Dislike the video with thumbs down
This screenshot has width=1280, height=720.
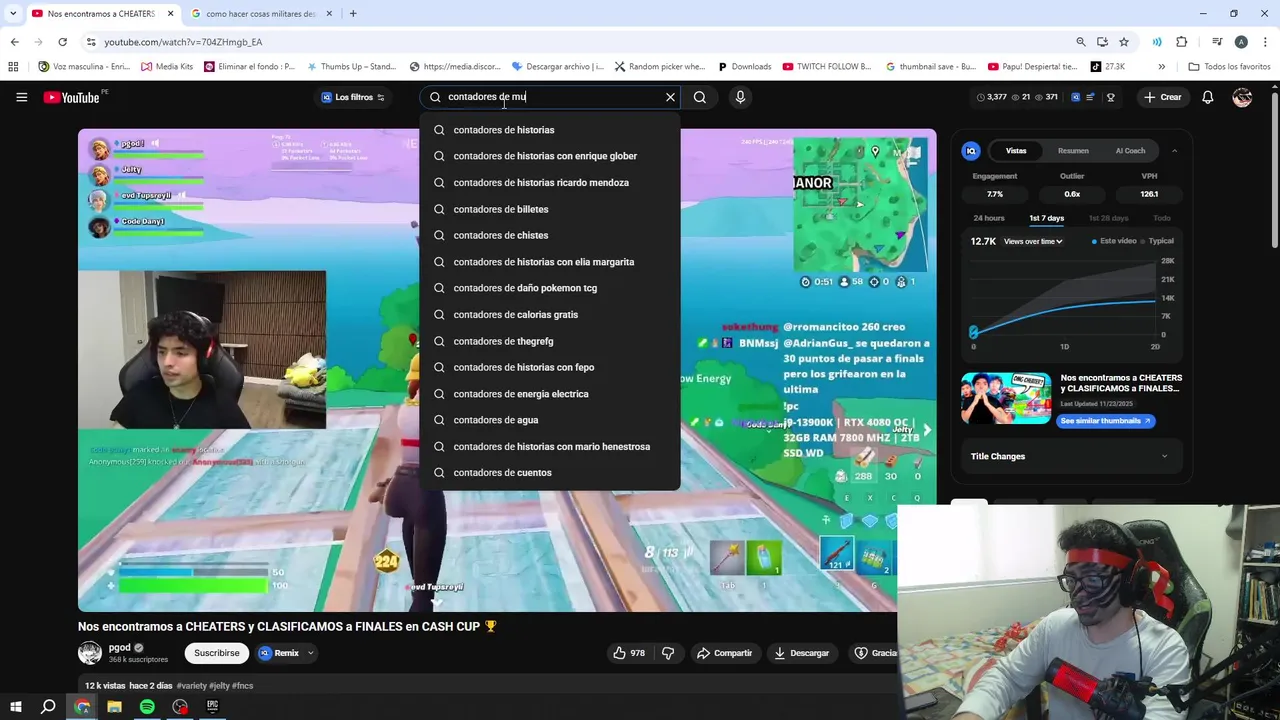(x=668, y=653)
